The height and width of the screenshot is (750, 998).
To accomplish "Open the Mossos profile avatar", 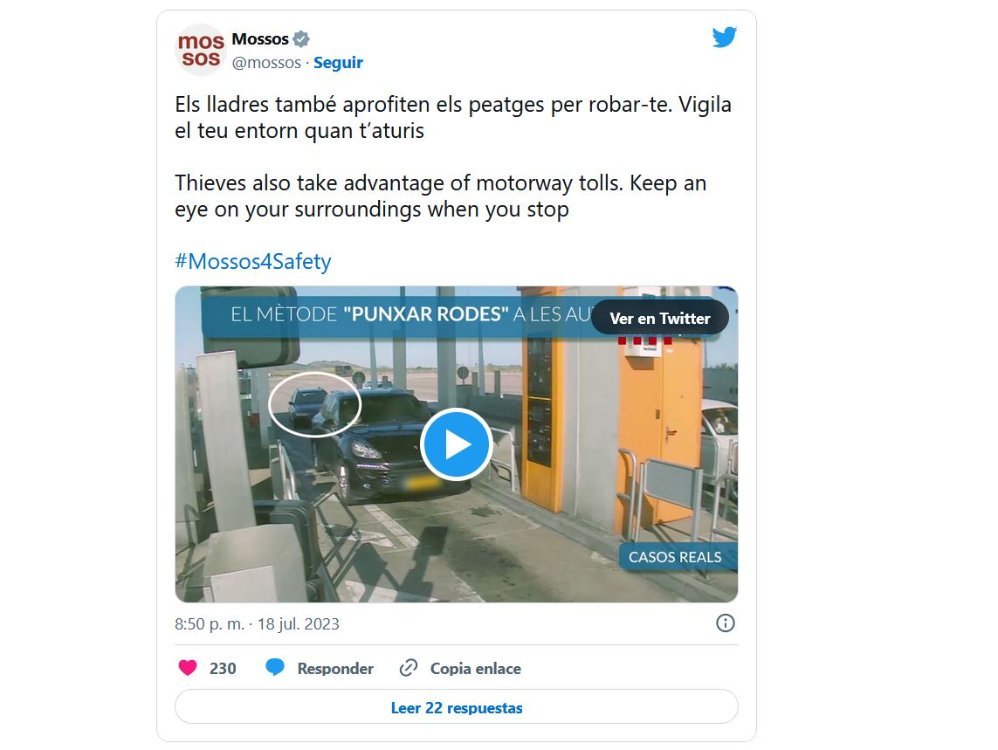I will point(200,50).
